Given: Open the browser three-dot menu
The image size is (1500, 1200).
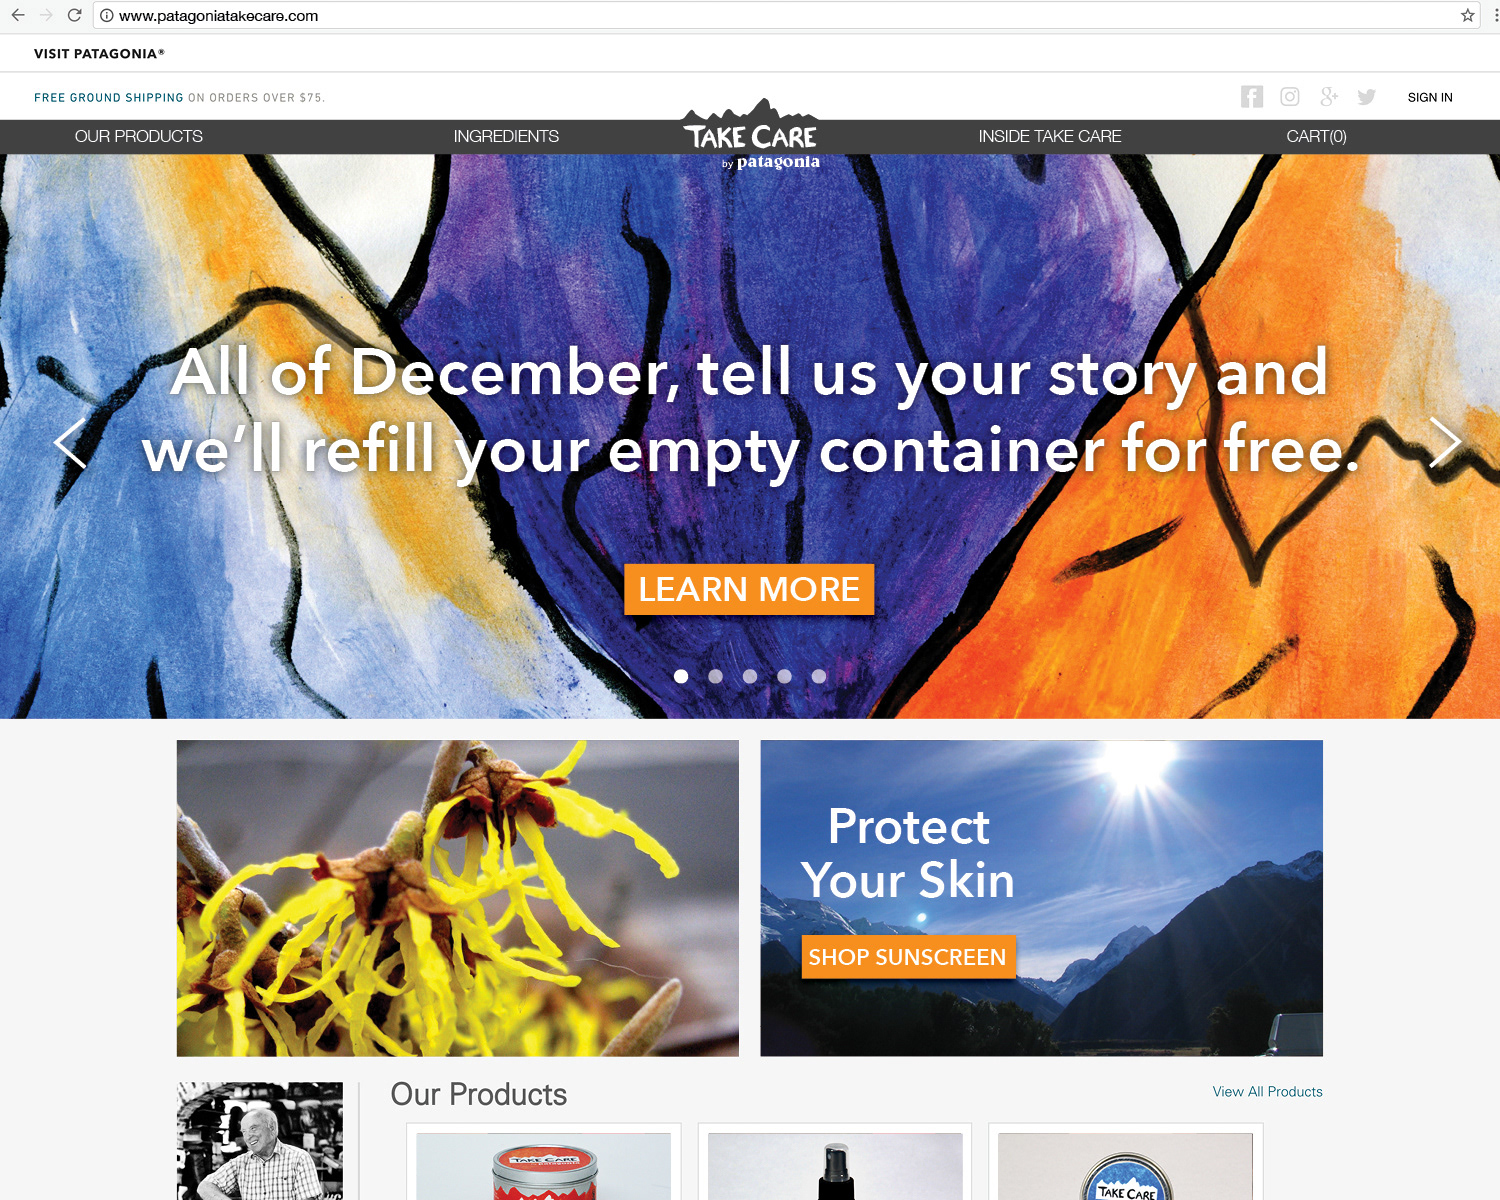Looking at the screenshot, I should (1496, 15).
